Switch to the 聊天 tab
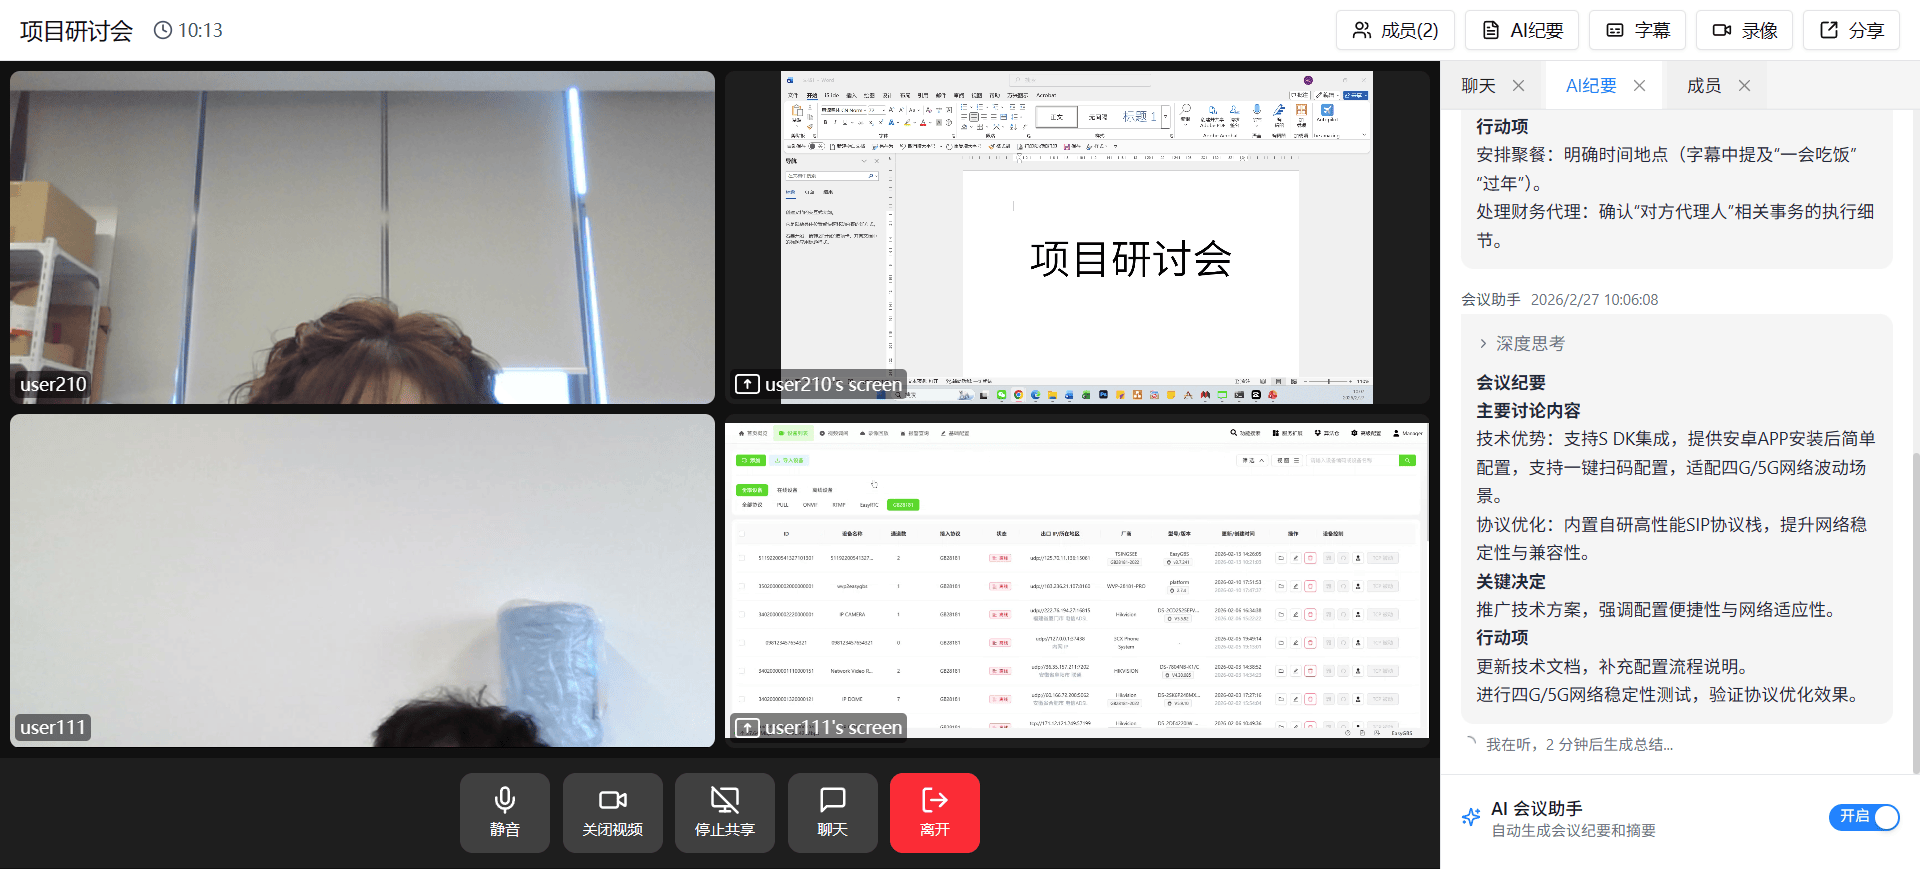 click(x=1478, y=86)
